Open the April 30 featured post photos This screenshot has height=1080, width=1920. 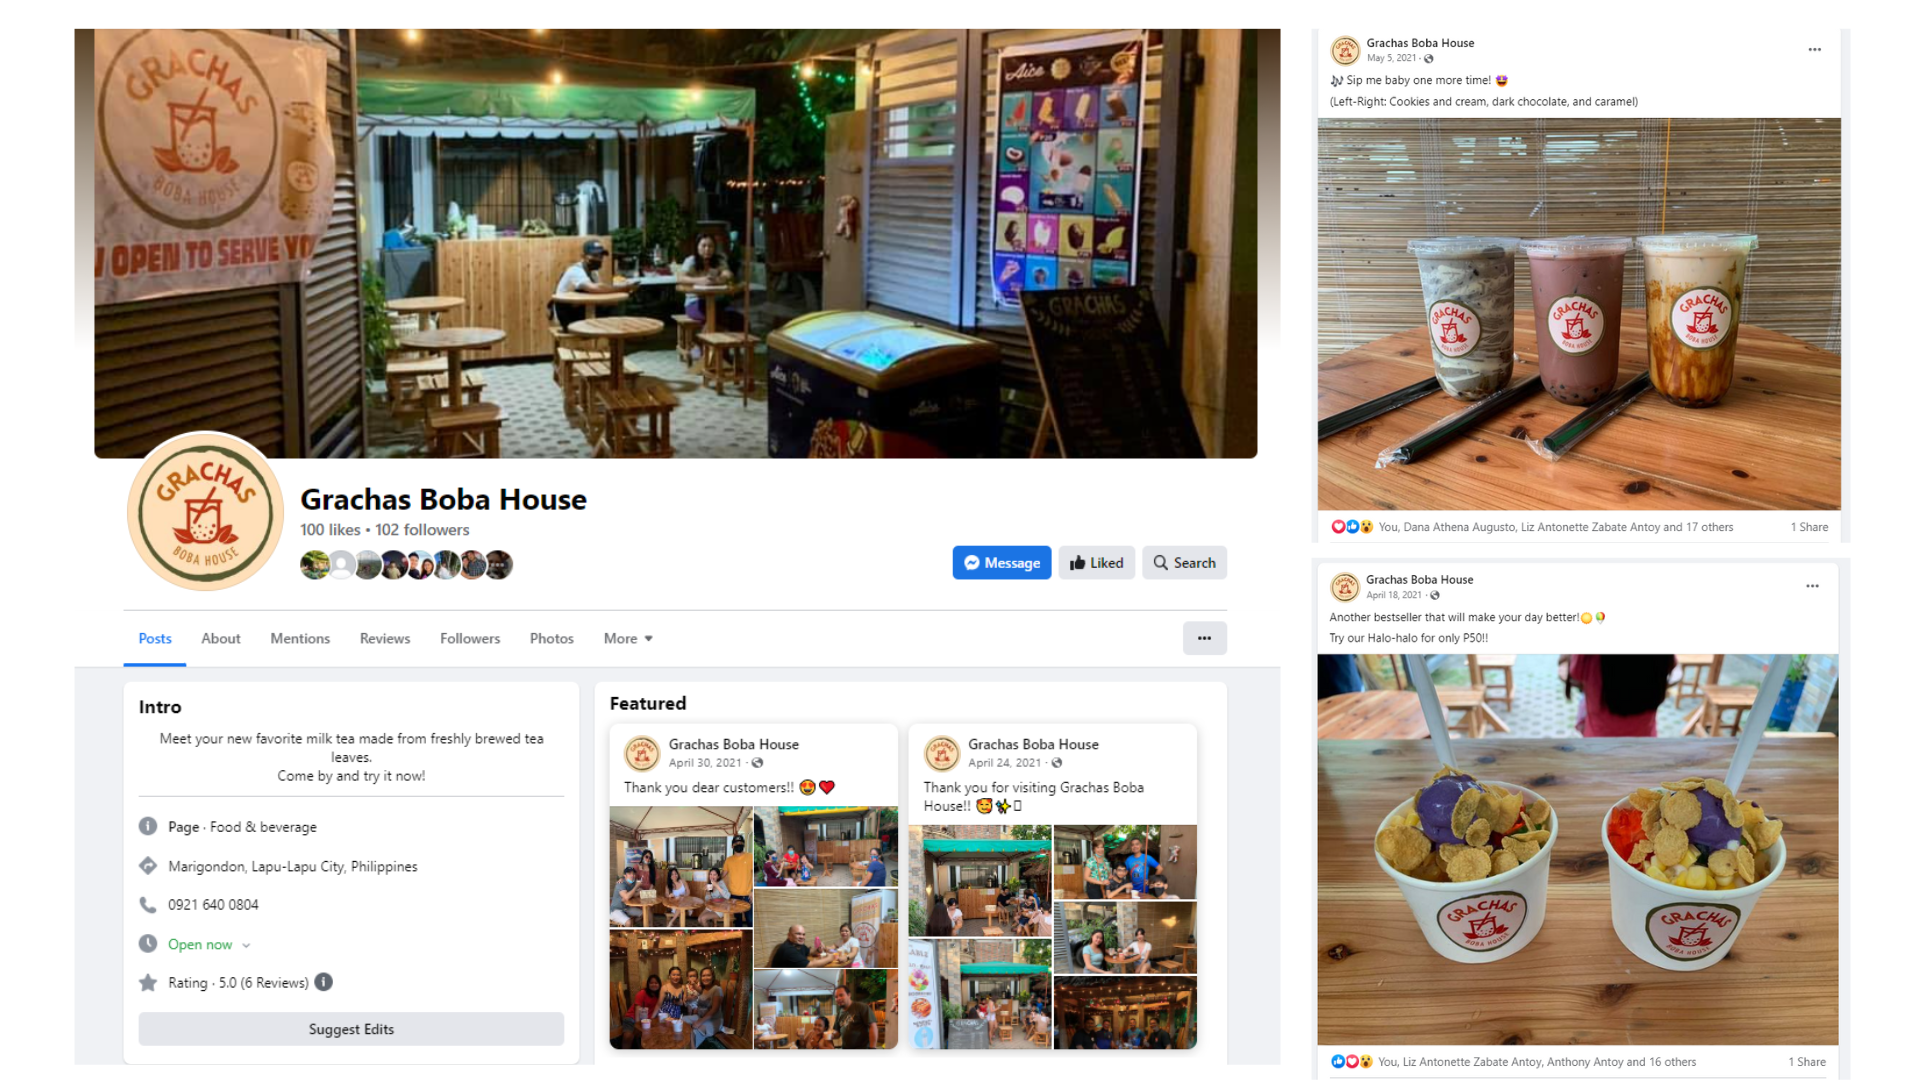point(753,928)
